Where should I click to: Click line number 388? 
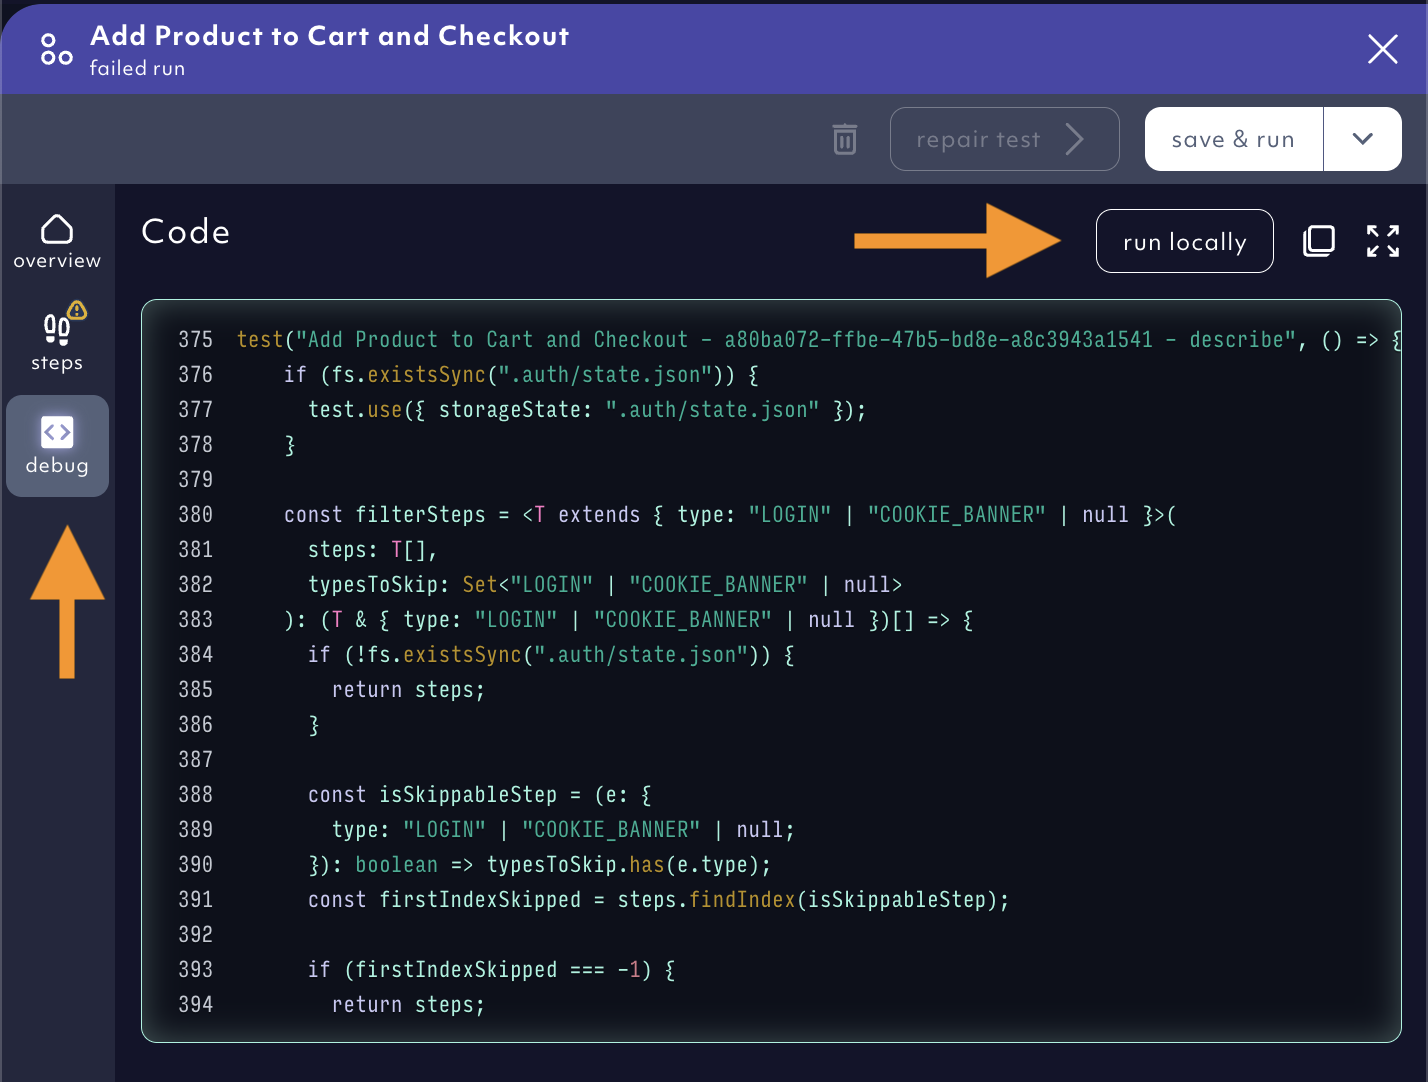(x=195, y=795)
